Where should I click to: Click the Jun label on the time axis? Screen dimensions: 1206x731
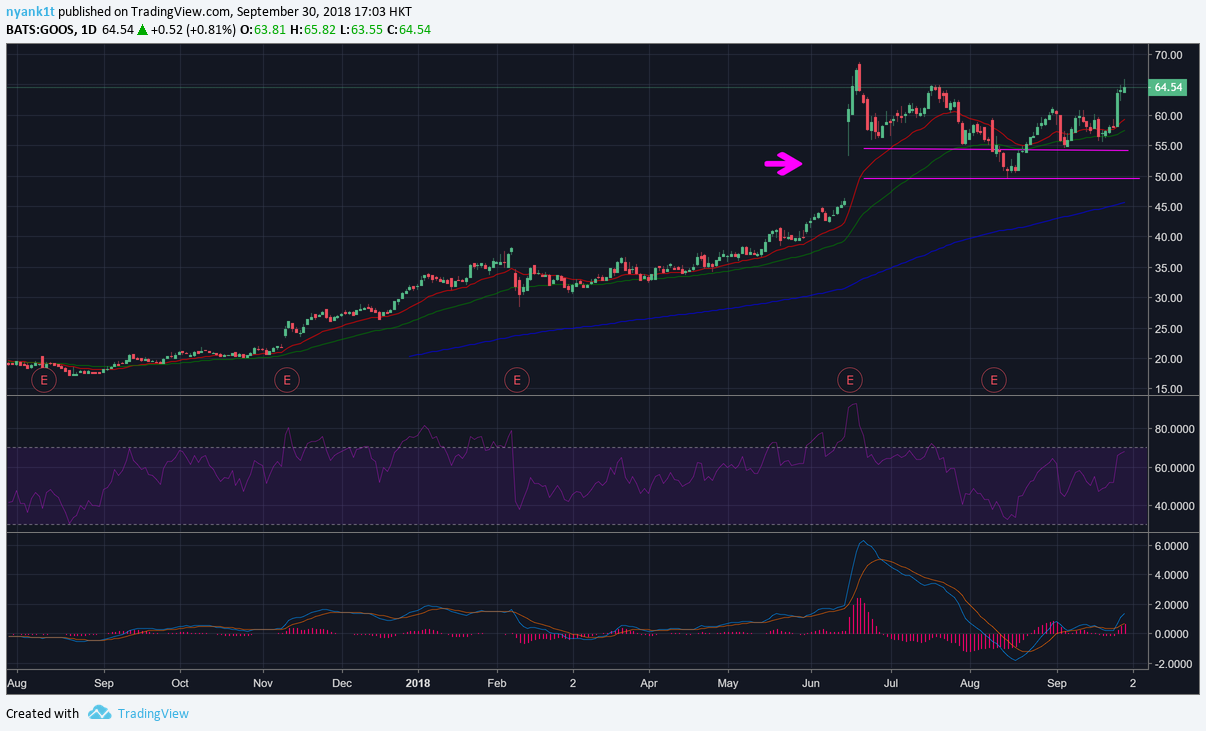point(810,683)
